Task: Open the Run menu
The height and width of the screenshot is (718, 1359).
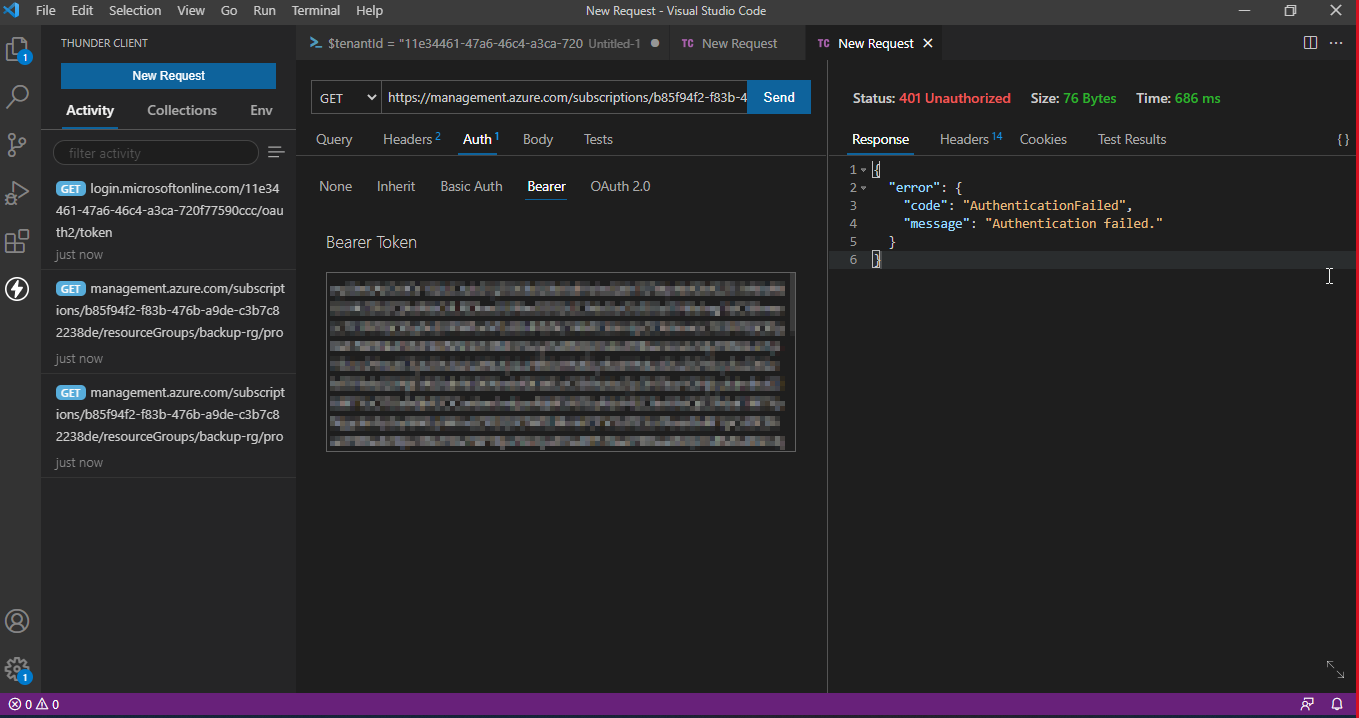Action: 265,11
